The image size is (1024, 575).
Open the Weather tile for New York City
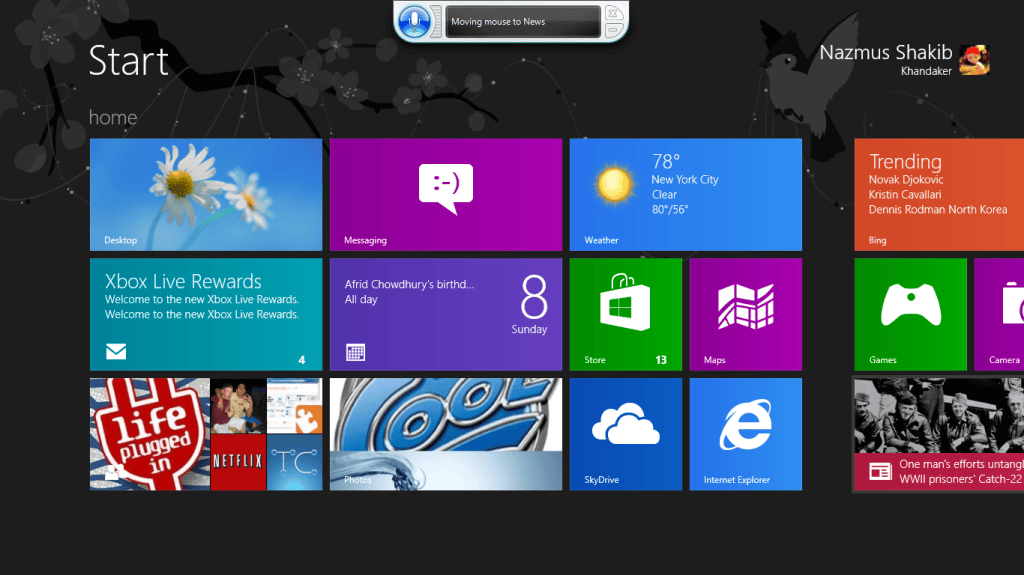pyautogui.click(x=686, y=194)
